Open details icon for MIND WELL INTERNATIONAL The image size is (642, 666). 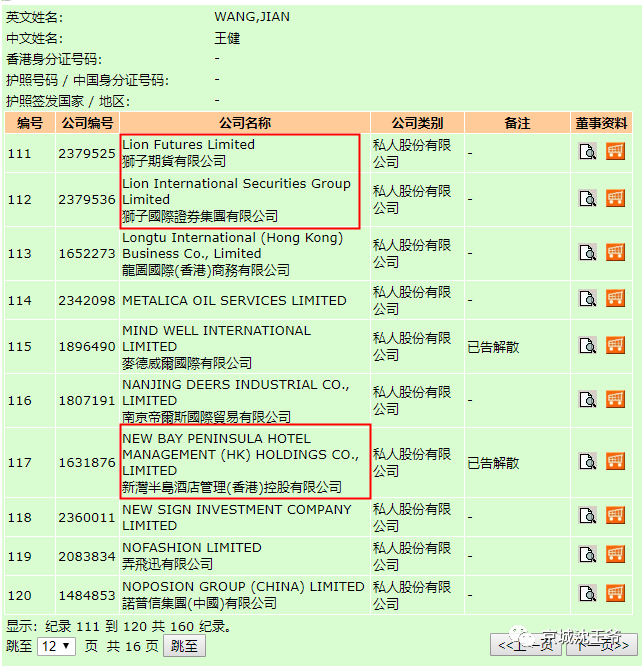click(x=588, y=346)
